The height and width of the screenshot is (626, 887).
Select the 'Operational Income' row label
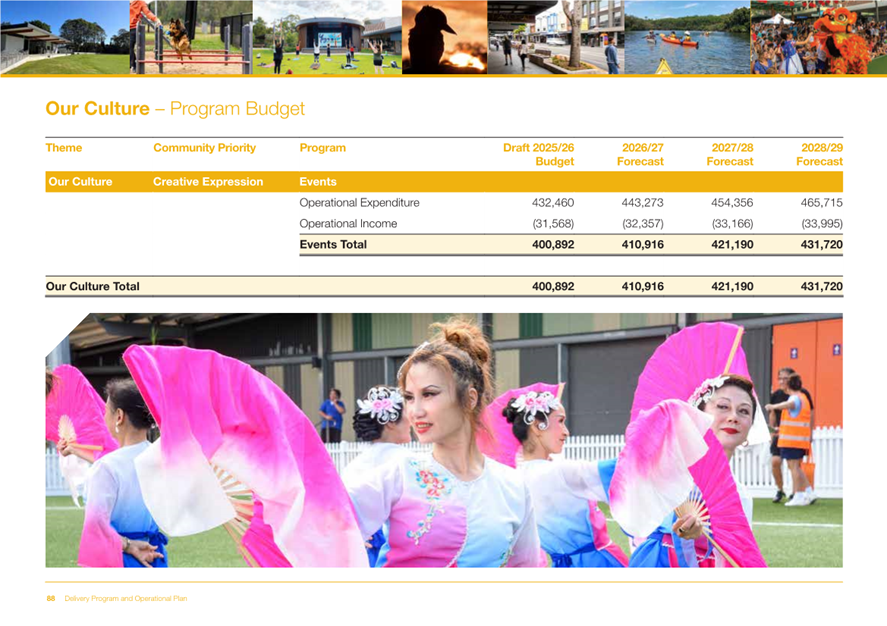(348, 224)
